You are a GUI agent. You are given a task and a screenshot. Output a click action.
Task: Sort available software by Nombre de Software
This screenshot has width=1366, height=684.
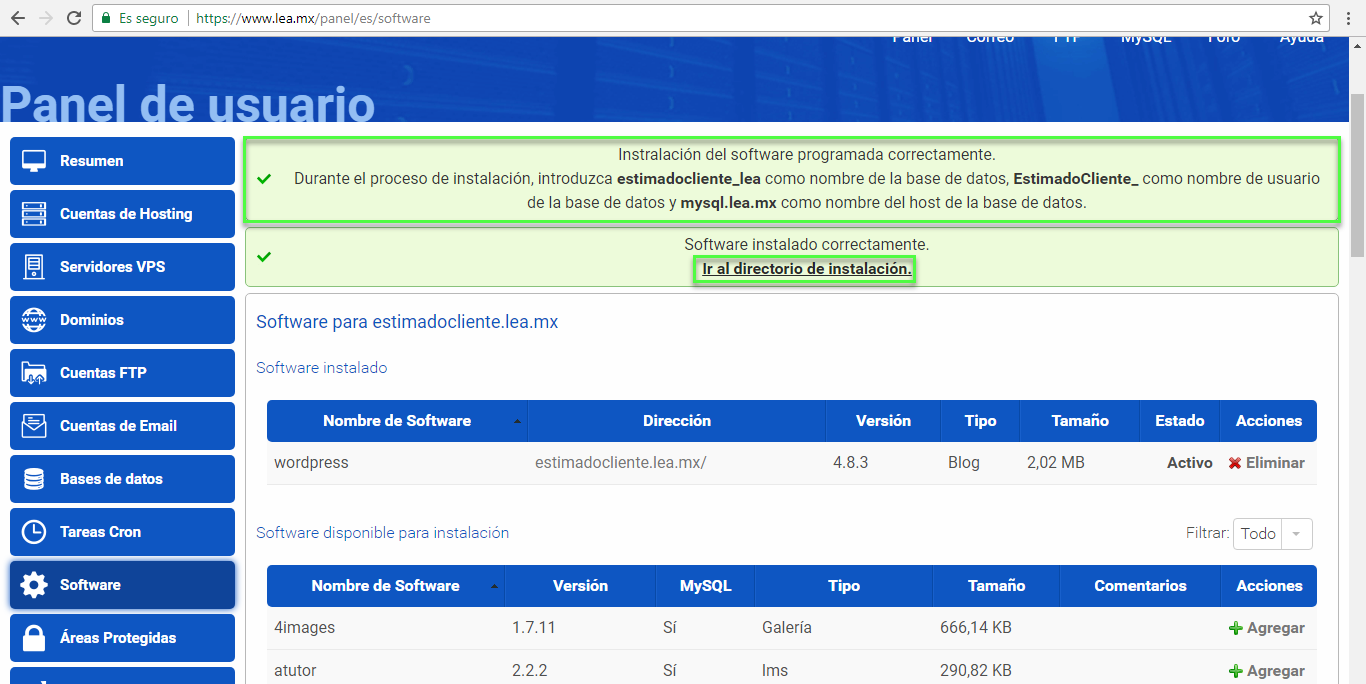pos(385,586)
